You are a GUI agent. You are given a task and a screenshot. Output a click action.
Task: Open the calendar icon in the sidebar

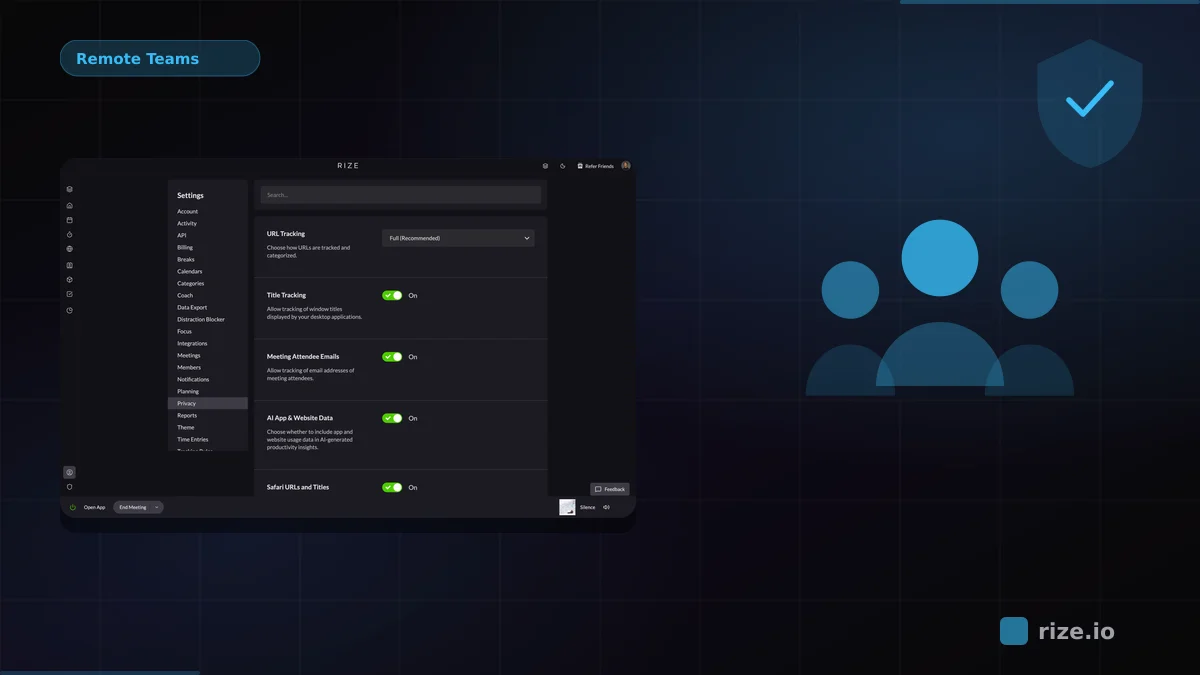tap(69, 220)
